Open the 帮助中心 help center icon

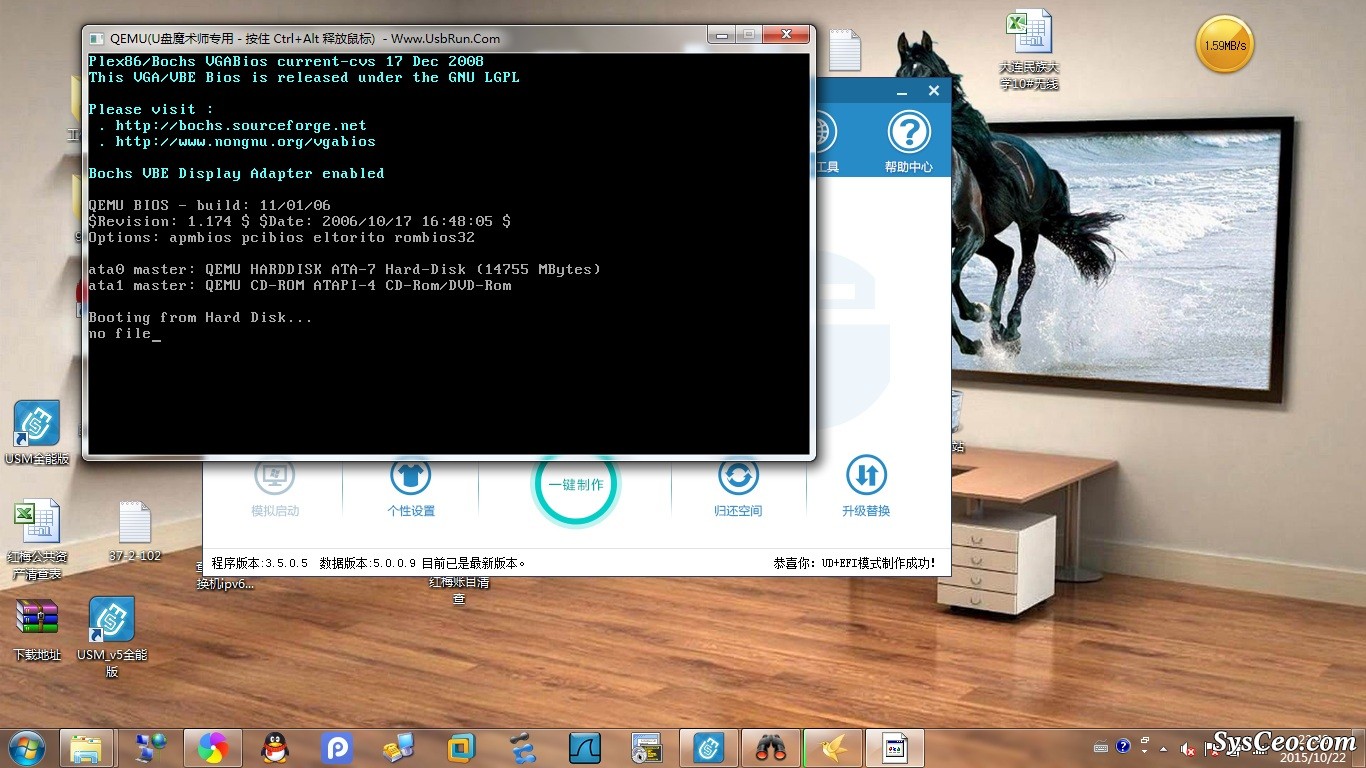click(x=908, y=142)
